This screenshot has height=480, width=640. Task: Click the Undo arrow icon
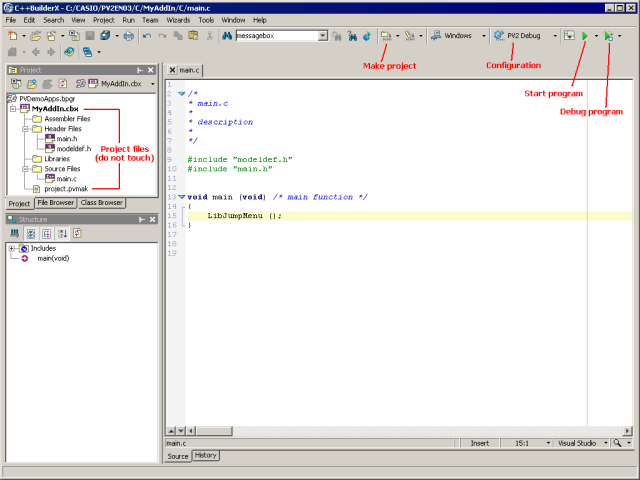pyautogui.click(x=147, y=36)
